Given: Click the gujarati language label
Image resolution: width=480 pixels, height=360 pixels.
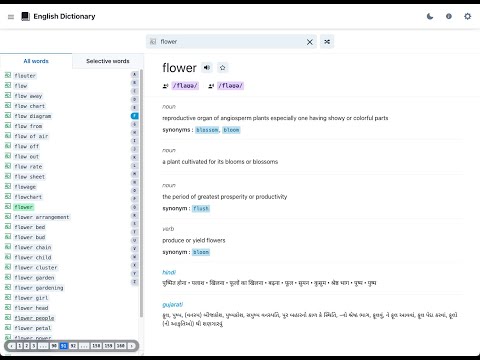Looking at the screenshot, I should (x=173, y=305).
